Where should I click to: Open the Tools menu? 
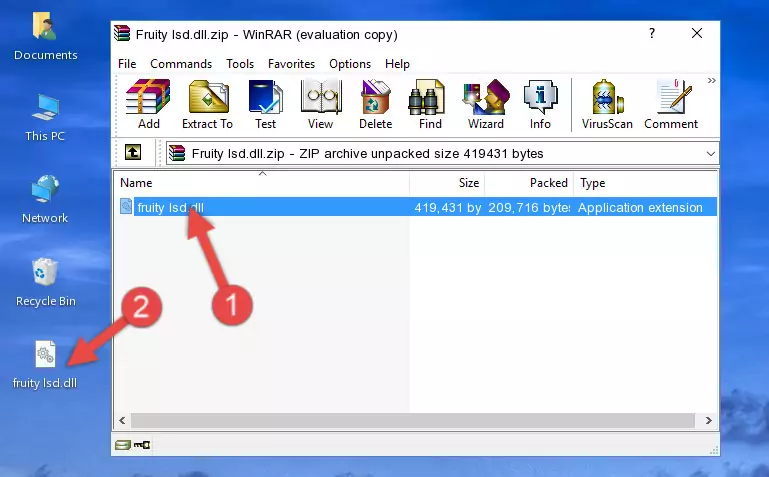[x=240, y=64]
